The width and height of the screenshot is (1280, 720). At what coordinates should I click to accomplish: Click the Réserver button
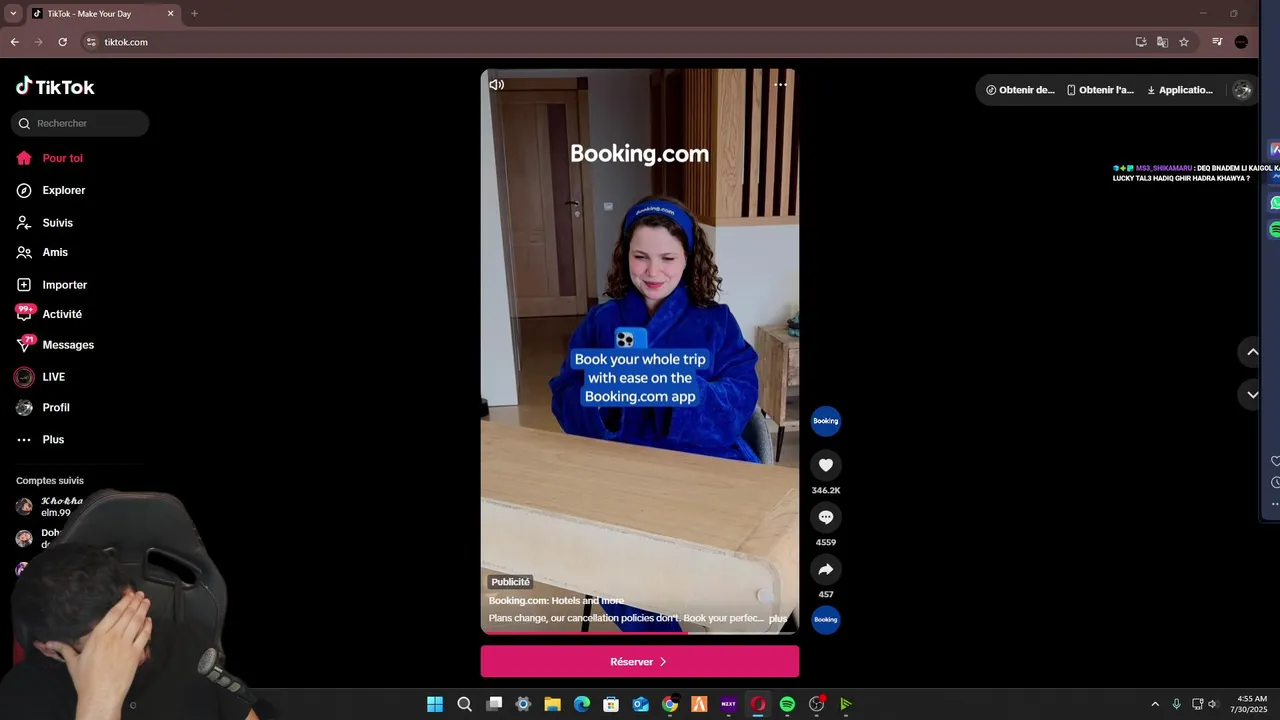[x=640, y=662]
